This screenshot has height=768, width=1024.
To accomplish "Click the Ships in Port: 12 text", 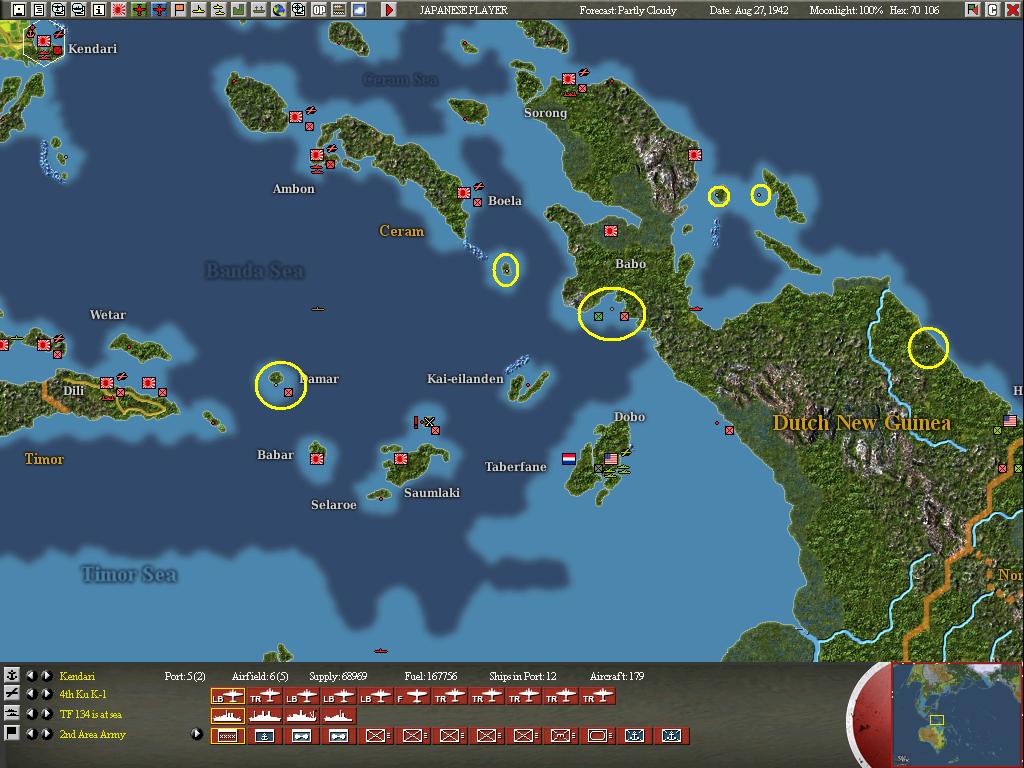I will pos(524,676).
